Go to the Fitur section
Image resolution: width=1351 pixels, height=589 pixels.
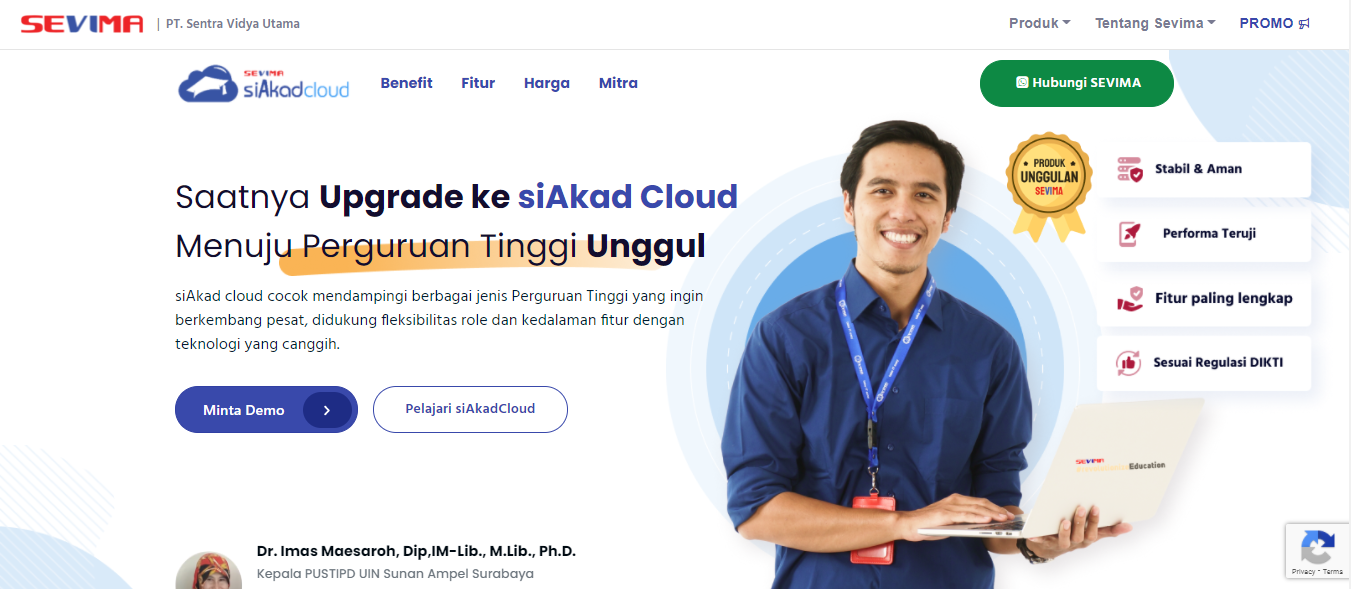478,83
